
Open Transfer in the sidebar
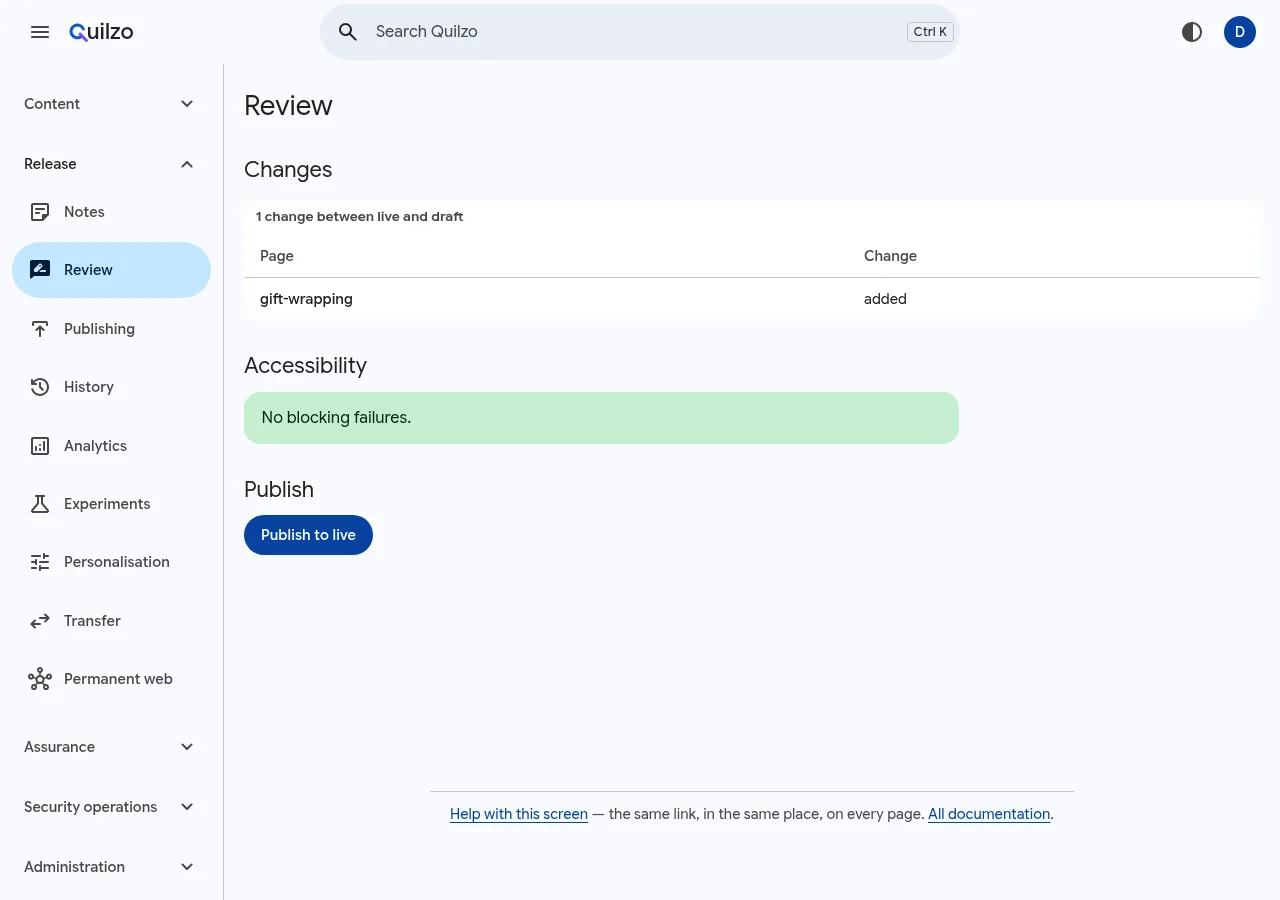111,621
